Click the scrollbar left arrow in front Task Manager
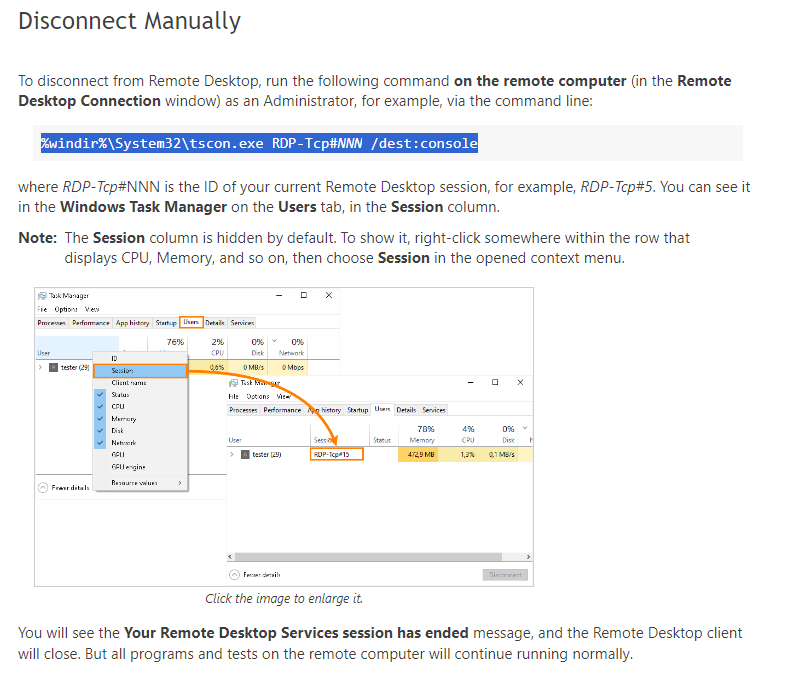Screen dimensions: 785x690 point(230,557)
